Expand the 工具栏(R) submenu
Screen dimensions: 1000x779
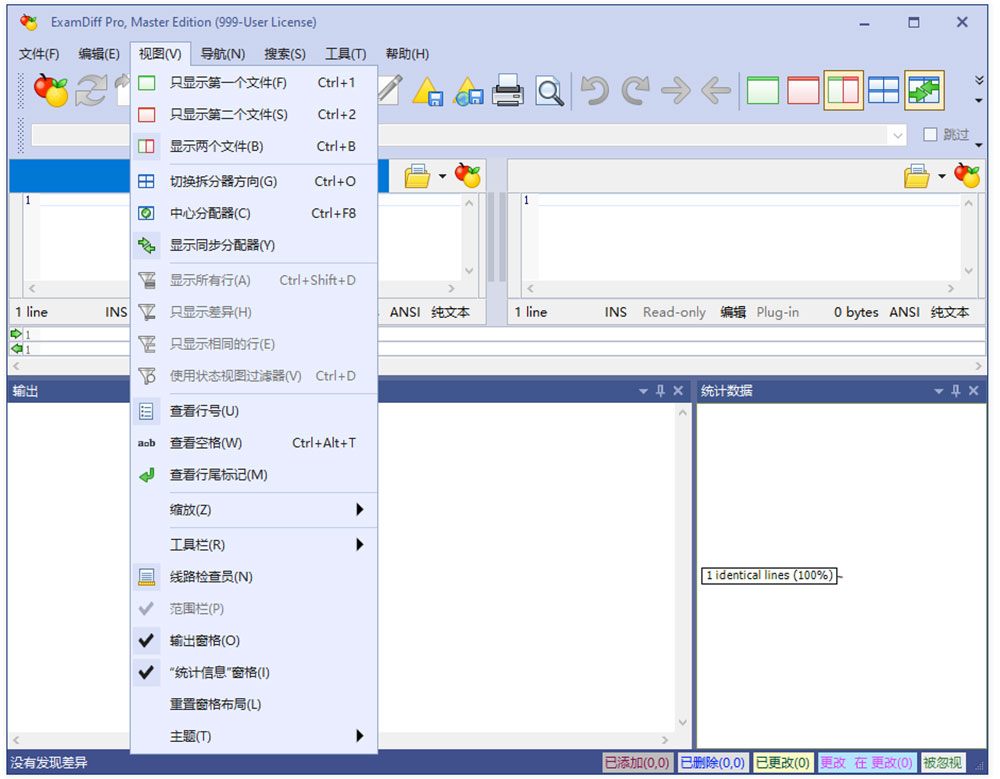click(x=254, y=545)
